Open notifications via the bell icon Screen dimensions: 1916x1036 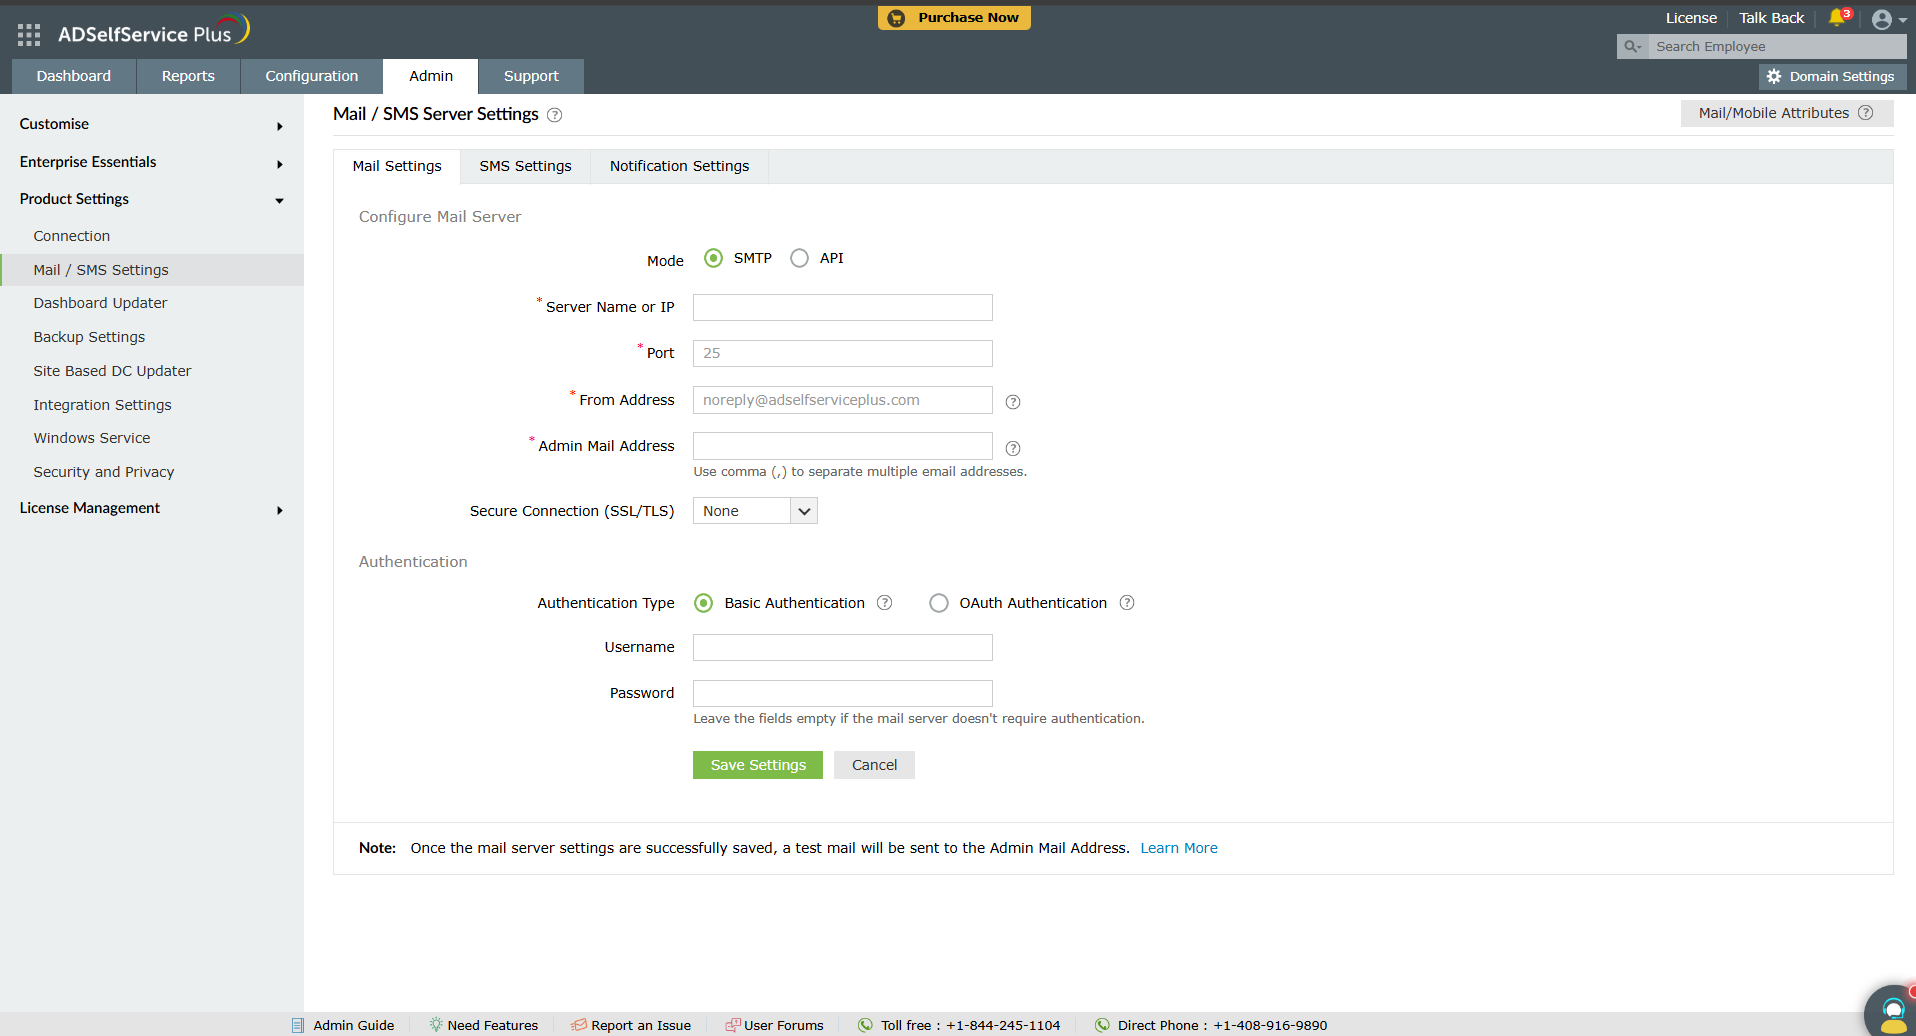[x=1836, y=17]
